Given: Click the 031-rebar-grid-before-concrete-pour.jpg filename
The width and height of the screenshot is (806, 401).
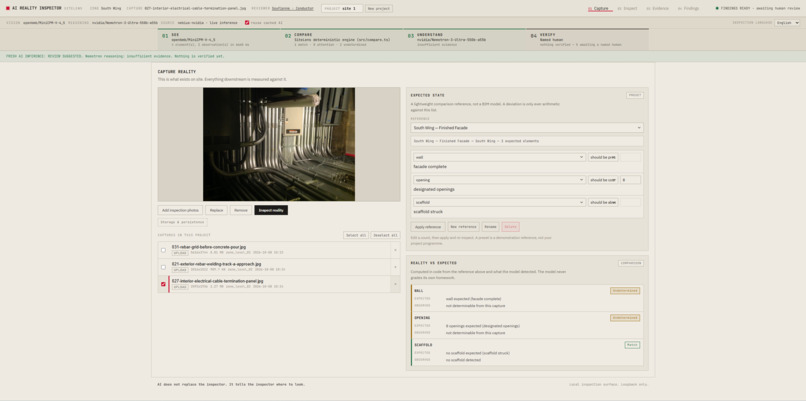Looking at the screenshot, I should [209, 247].
